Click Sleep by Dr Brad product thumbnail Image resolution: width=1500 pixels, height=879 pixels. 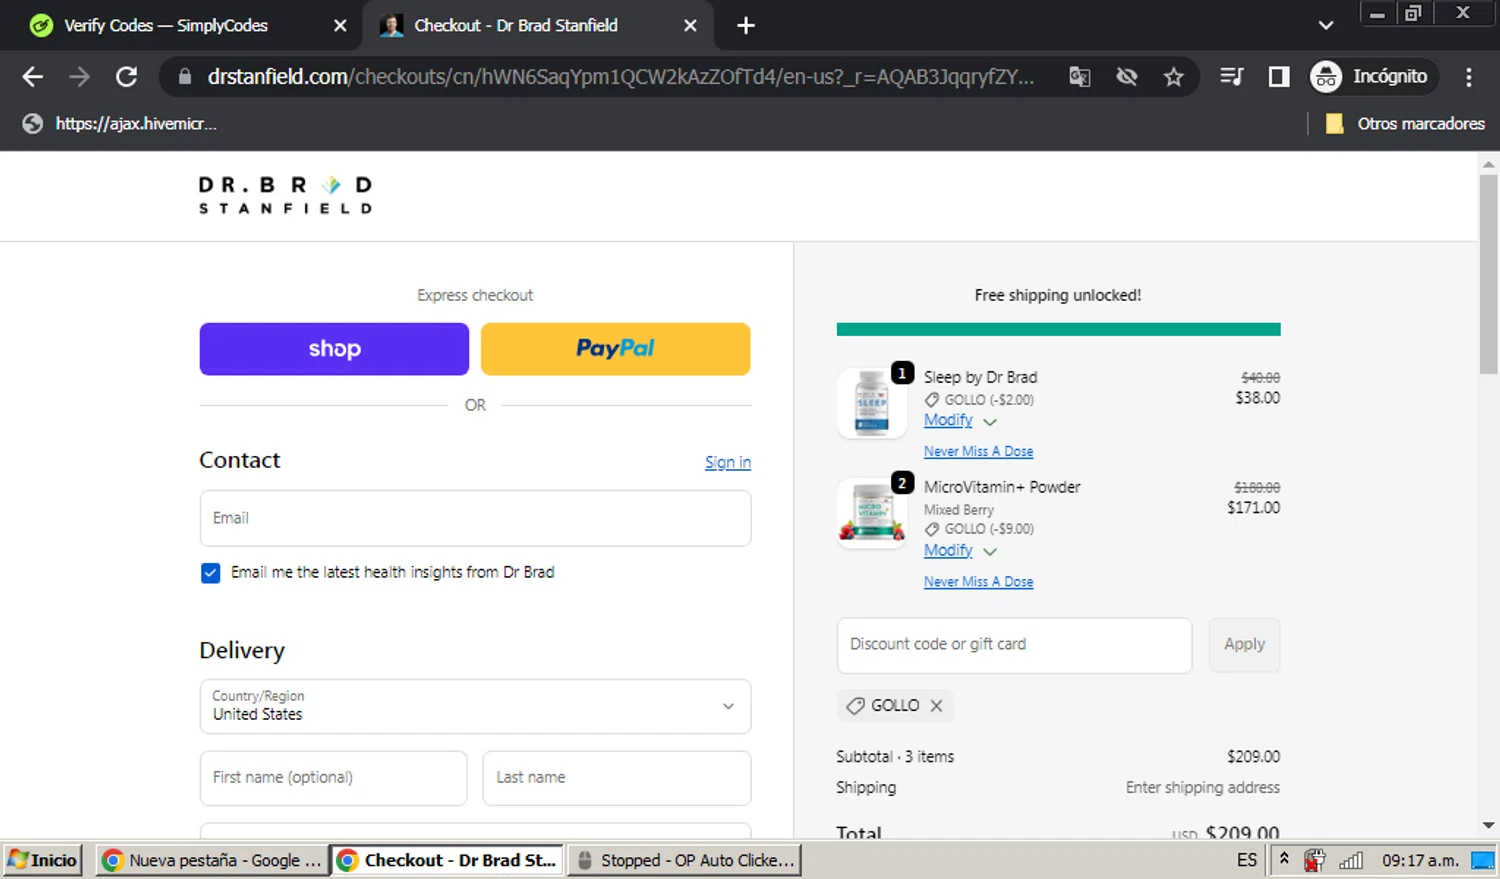(872, 403)
